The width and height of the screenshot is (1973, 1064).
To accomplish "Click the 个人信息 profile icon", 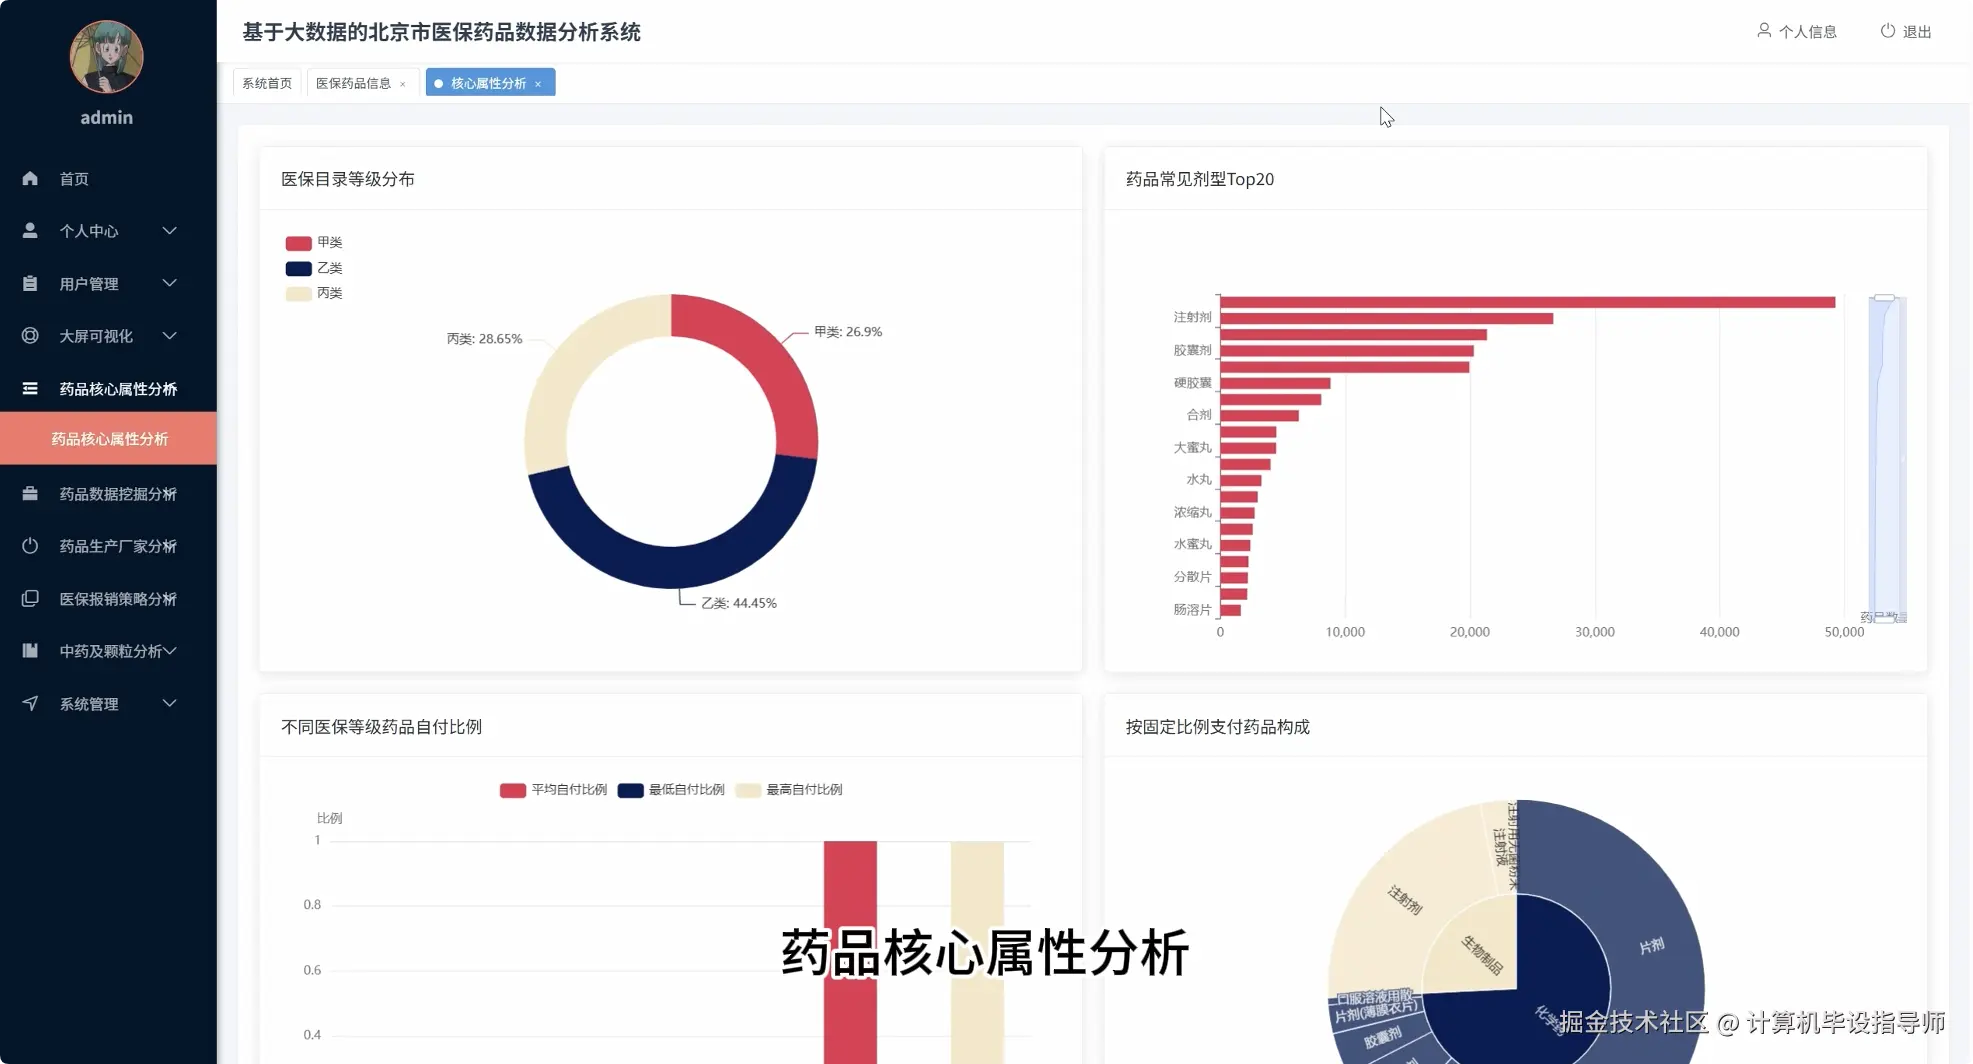I will (x=1763, y=31).
